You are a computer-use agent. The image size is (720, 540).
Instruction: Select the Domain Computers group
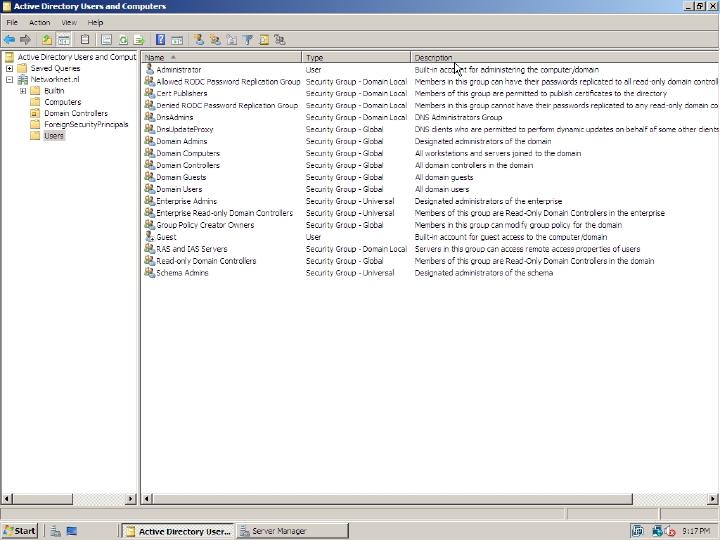click(x=188, y=153)
